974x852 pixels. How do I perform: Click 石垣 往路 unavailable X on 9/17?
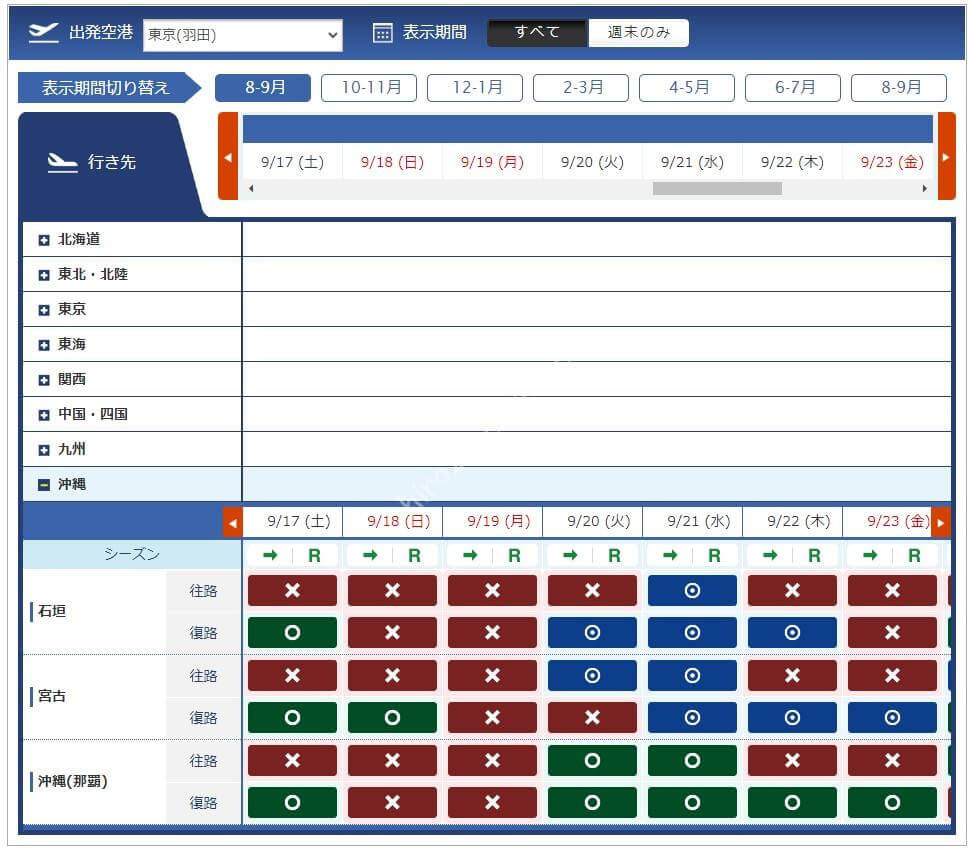292,590
